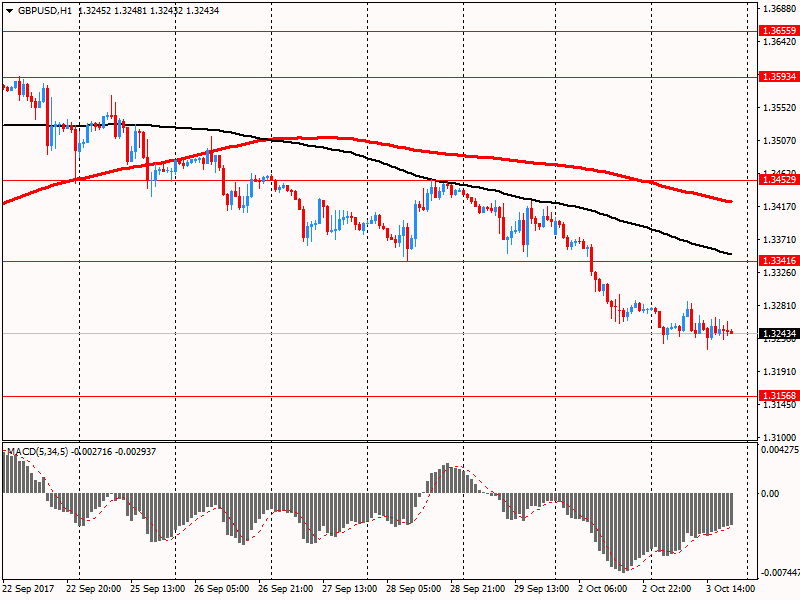Click the 25 Sep 13:00 time label
The image size is (800, 600).
[158, 589]
